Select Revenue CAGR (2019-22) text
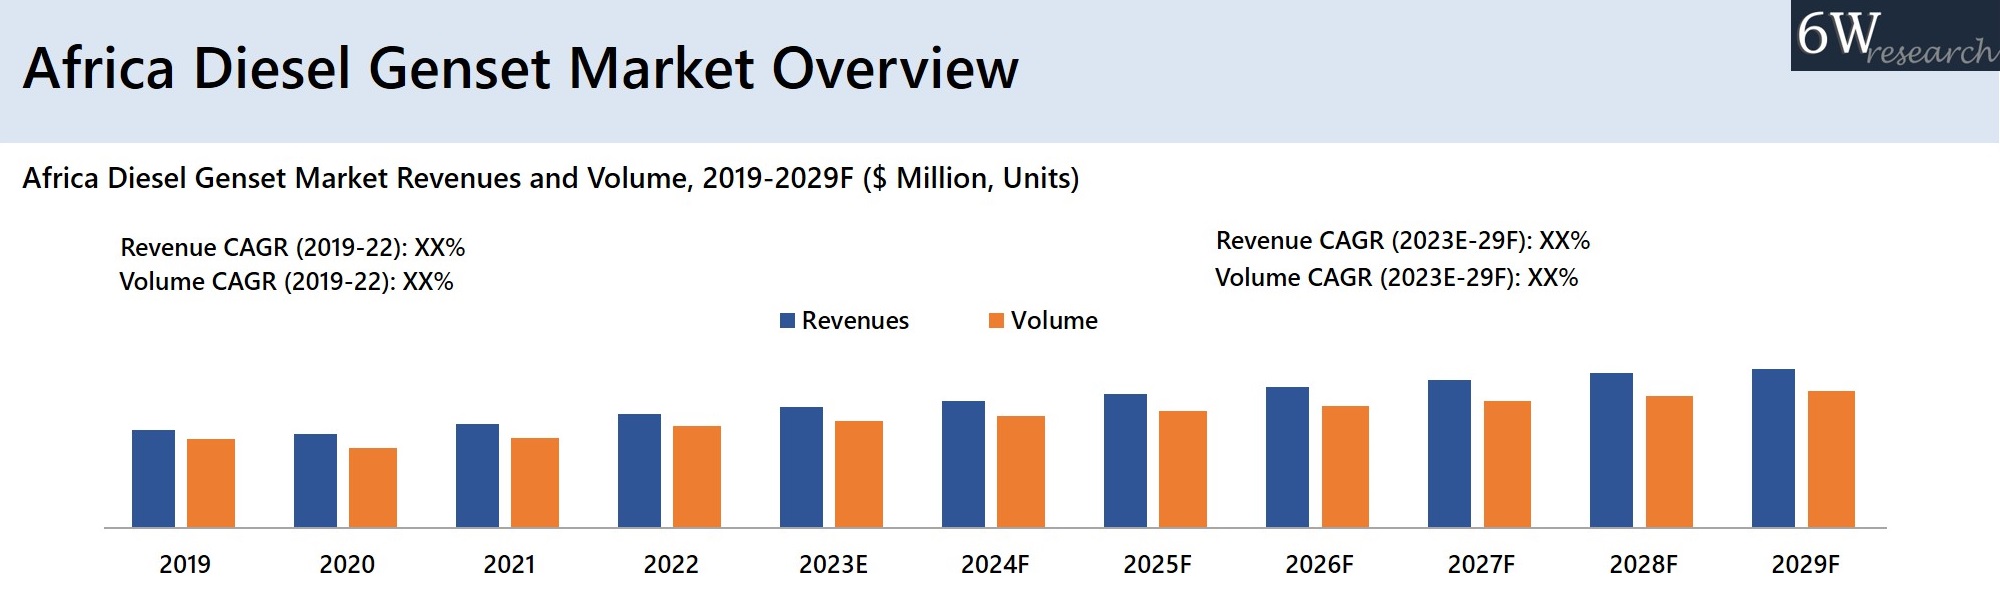 click(293, 247)
